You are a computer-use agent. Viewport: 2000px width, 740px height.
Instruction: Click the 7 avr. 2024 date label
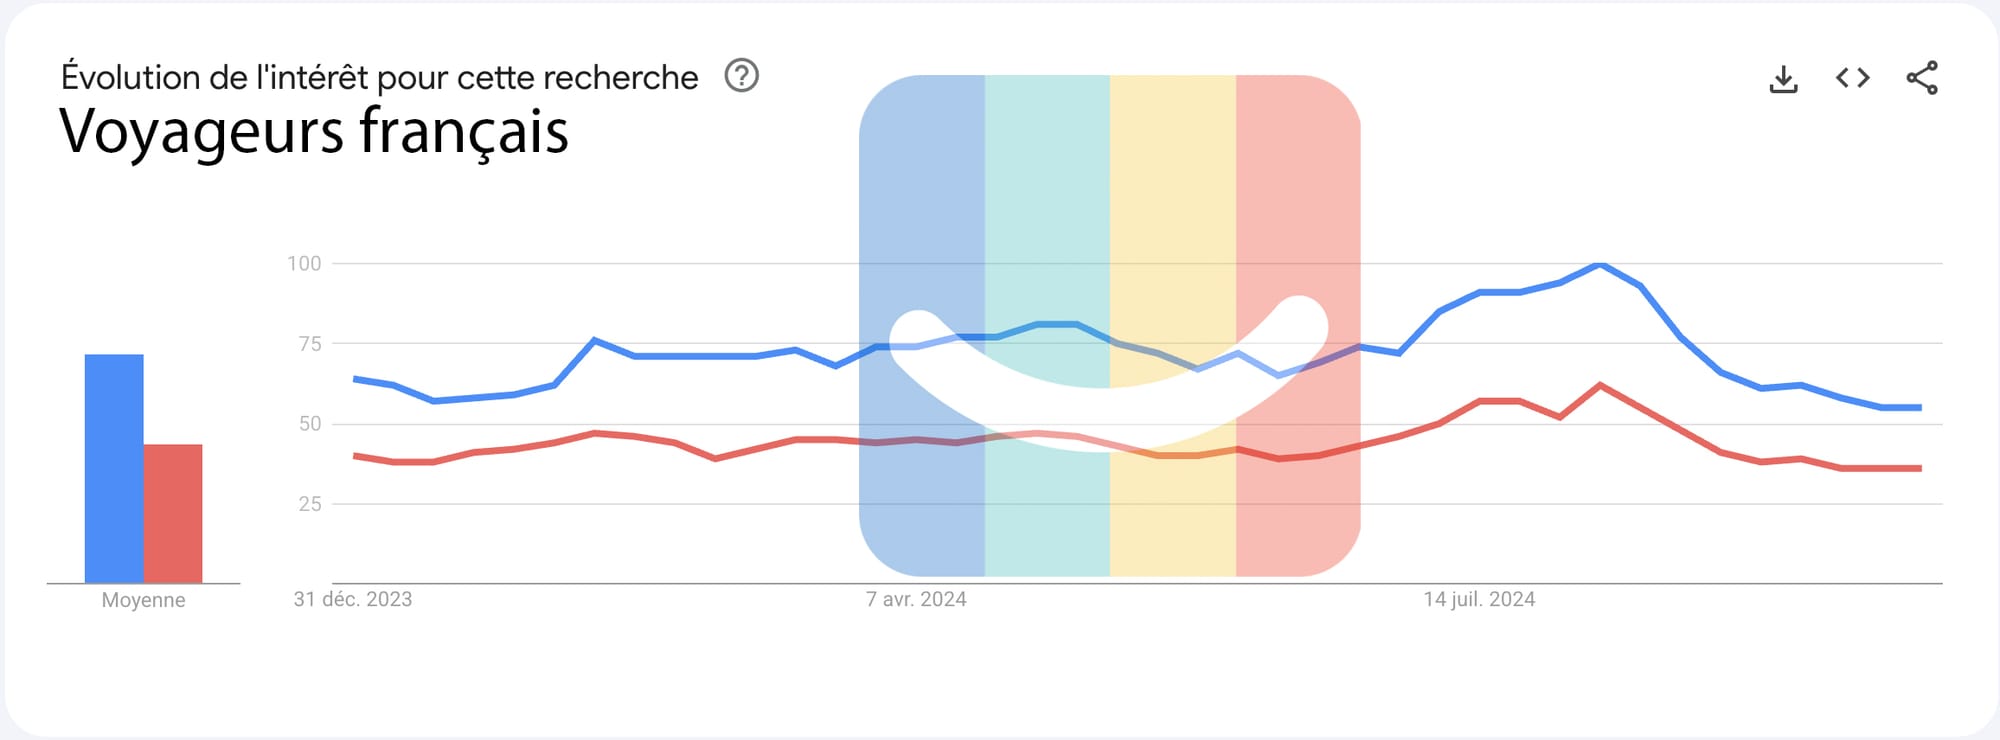point(916,599)
